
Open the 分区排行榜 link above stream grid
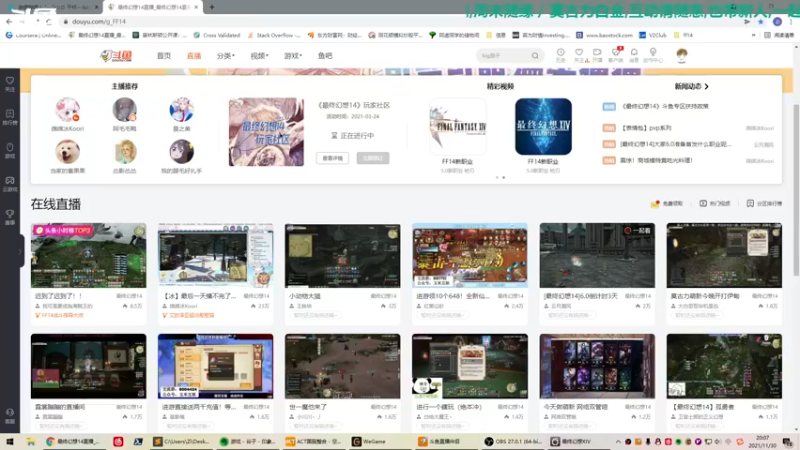pyautogui.click(x=764, y=204)
